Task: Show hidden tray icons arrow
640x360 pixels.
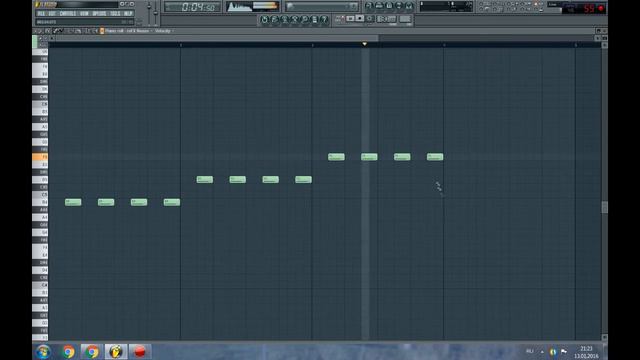Action: point(542,351)
